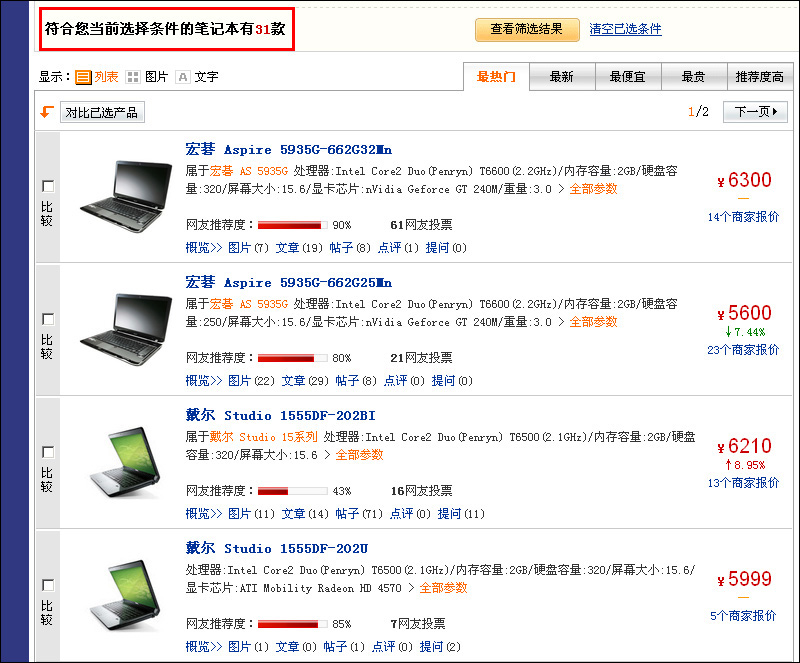The image size is (800, 663).
Task: Open 23个商家报价 merchant quotes link
Action: click(743, 350)
